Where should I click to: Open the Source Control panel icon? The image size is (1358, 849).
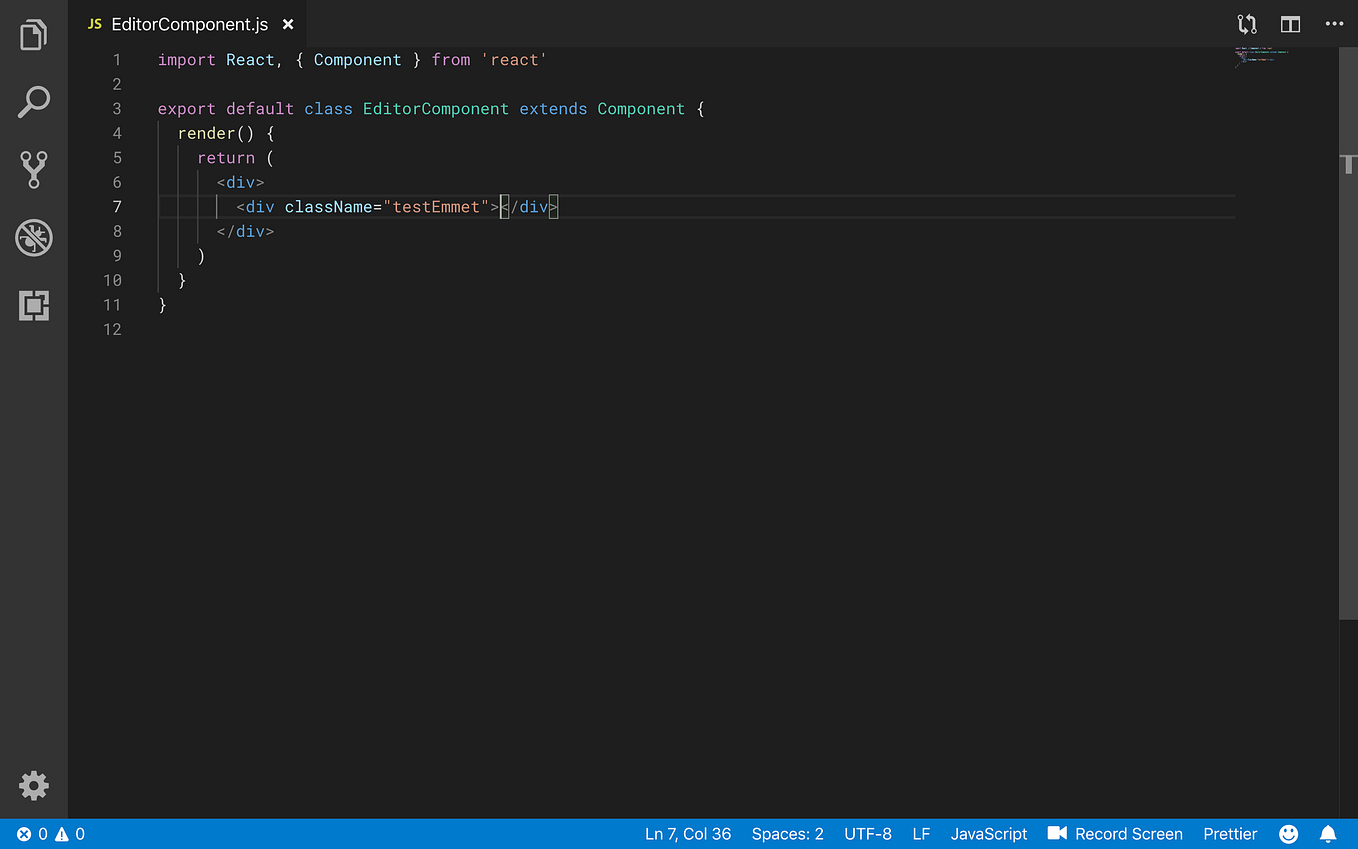pos(33,169)
